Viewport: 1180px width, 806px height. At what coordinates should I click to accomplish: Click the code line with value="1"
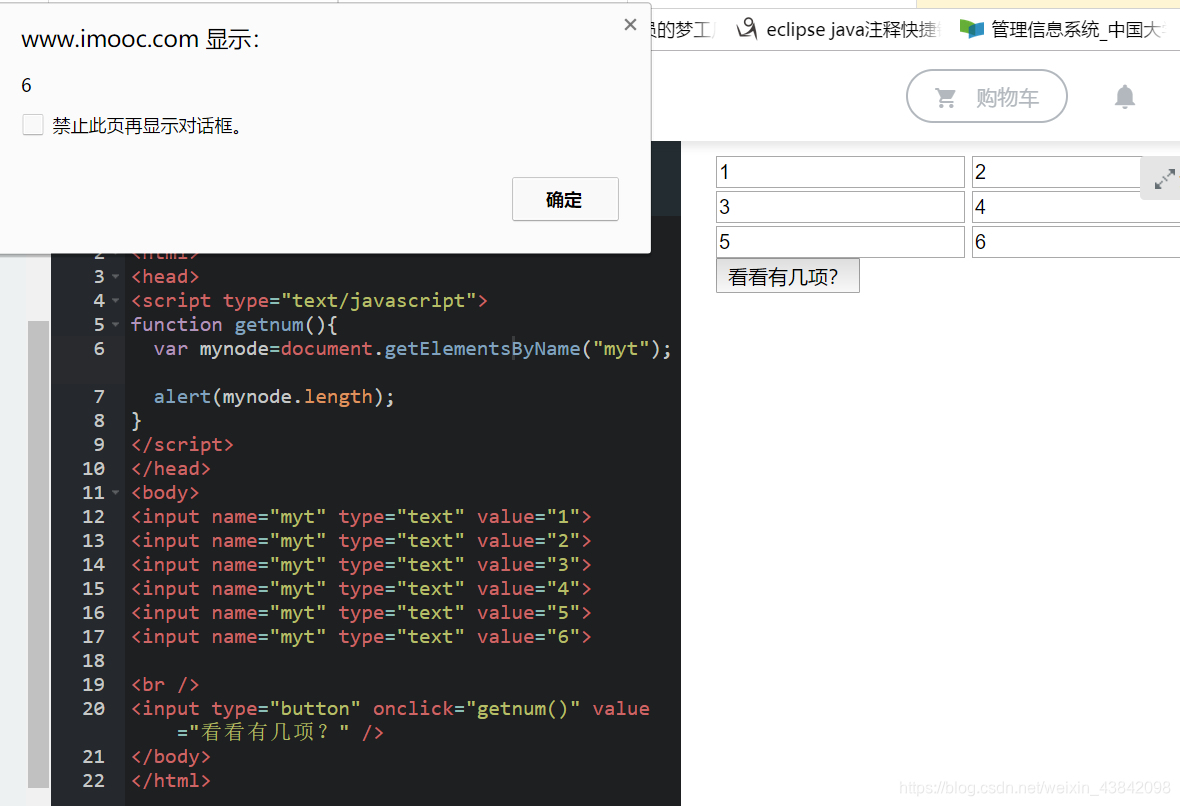tap(361, 517)
